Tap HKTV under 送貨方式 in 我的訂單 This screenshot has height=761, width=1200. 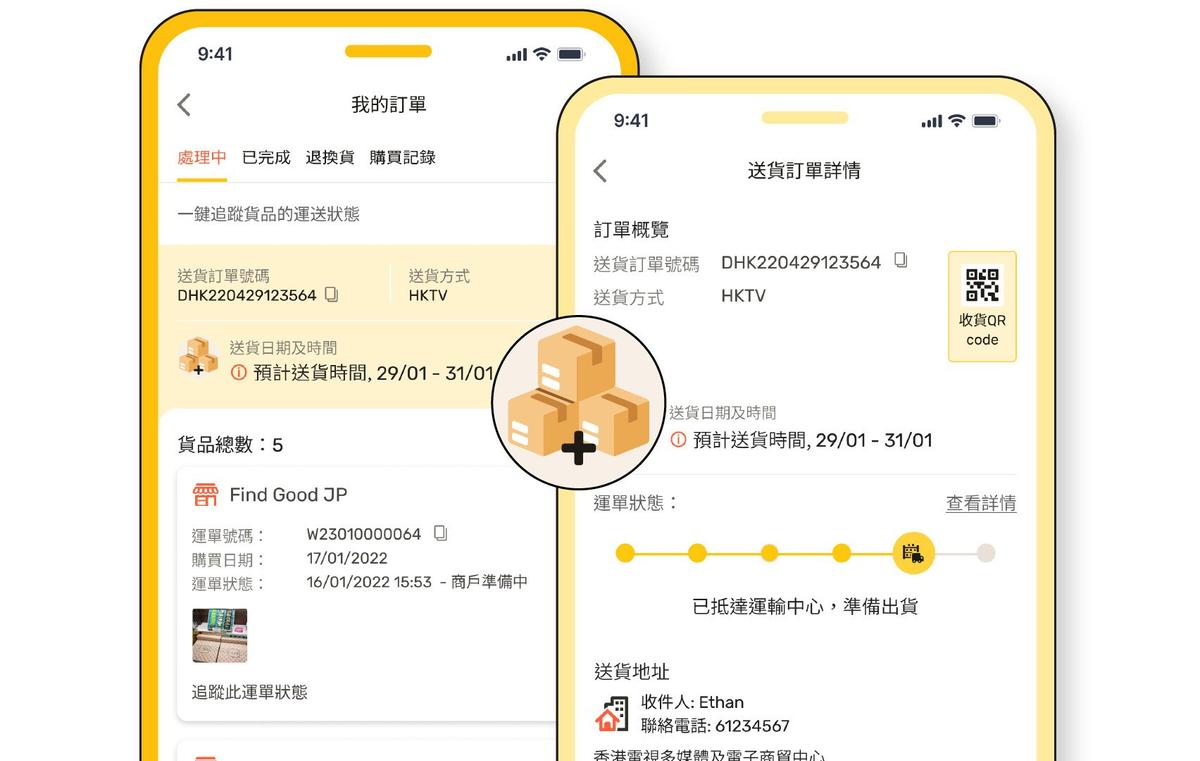428,295
